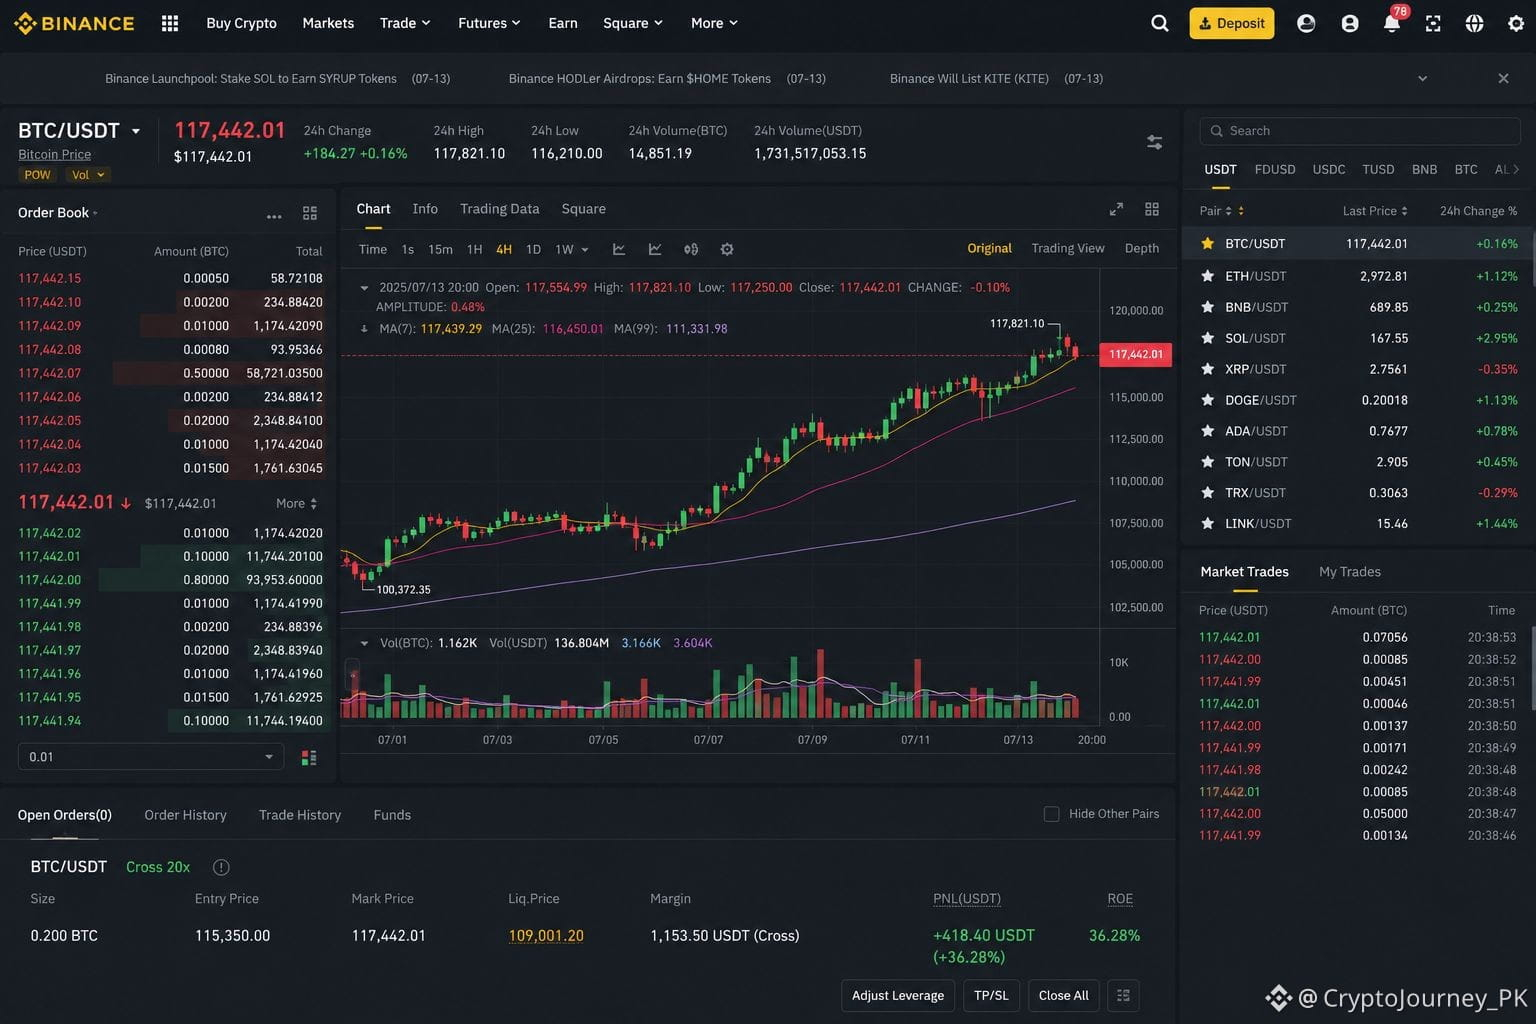
Task: Open the wallet face icon next to Deposit
Action: pos(1306,23)
